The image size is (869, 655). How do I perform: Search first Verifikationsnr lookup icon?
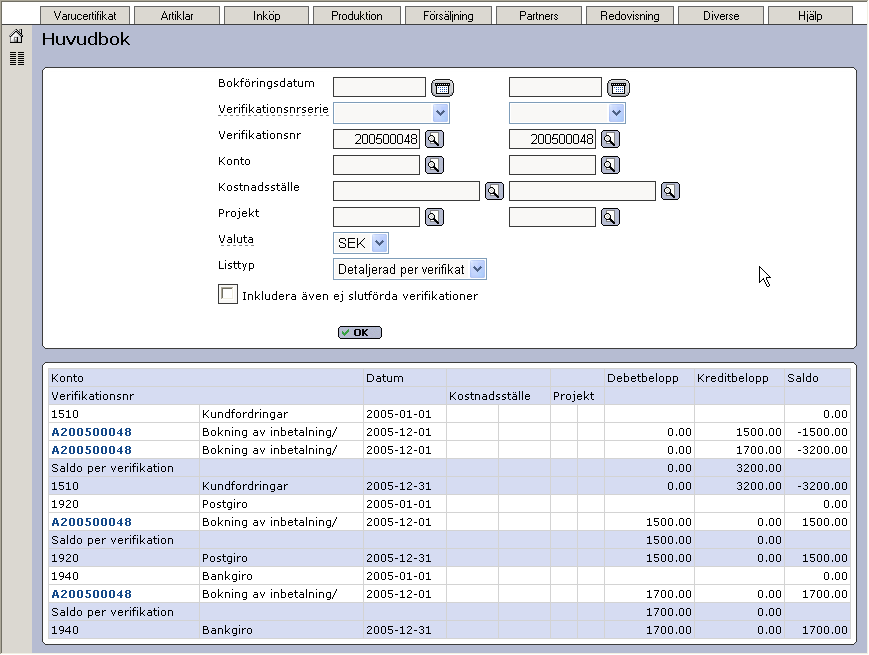click(x=434, y=139)
